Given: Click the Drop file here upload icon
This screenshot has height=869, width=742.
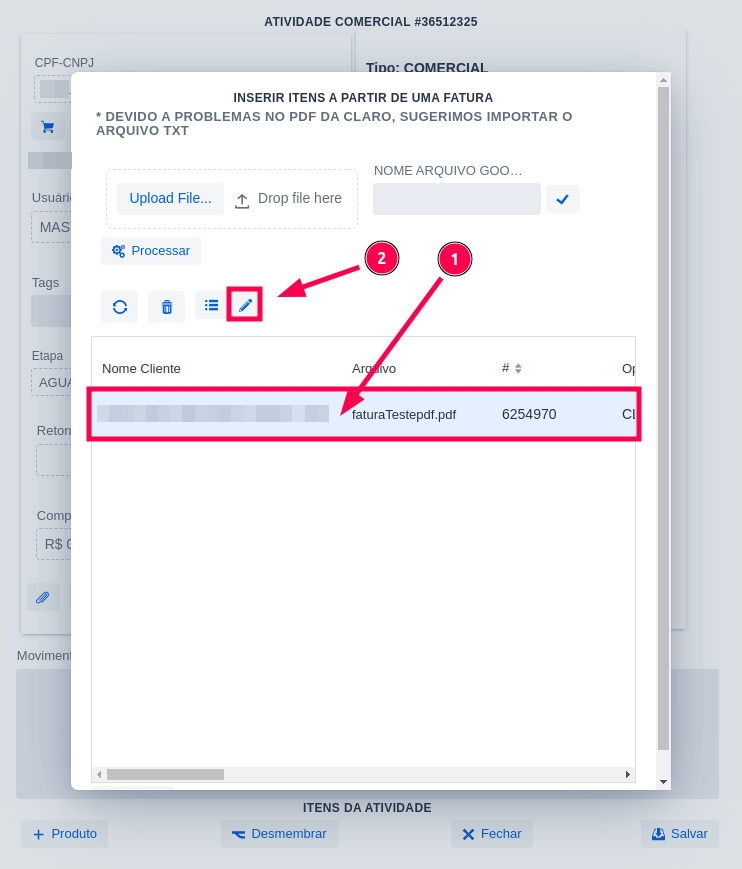Looking at the screenshot, I should (x=242, y=200).
